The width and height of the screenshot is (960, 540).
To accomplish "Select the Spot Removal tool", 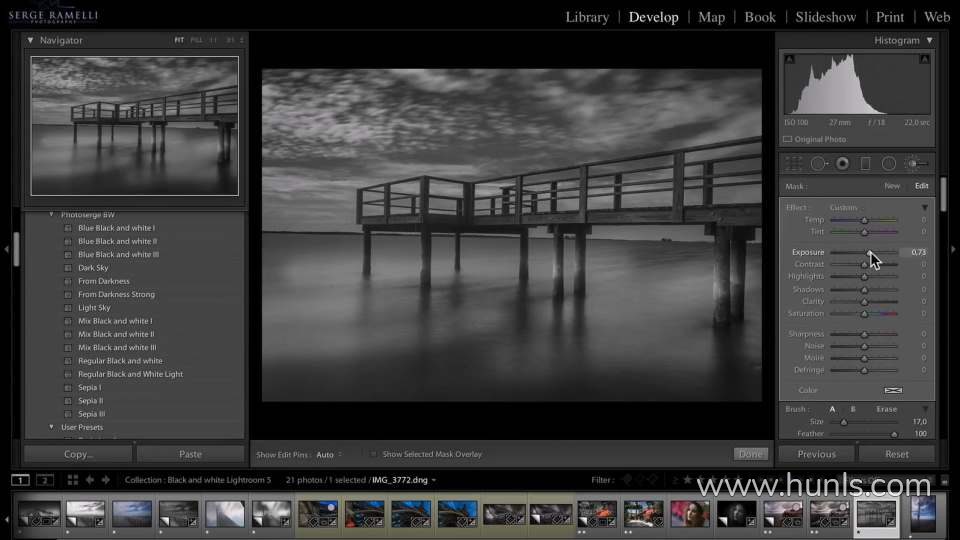I will point(819,163).
